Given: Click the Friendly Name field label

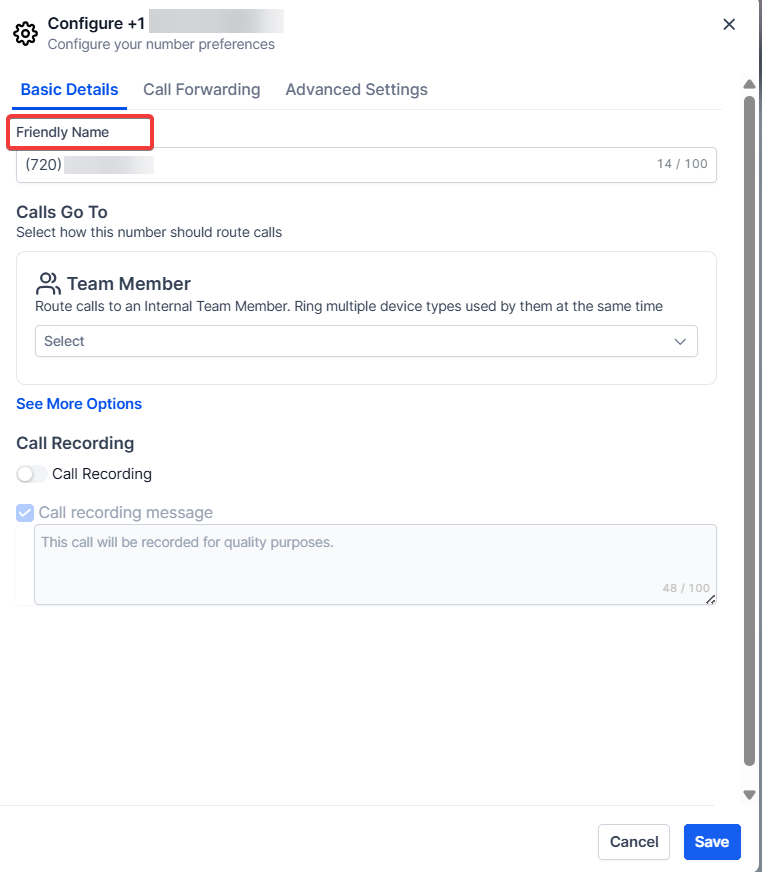Looking at the screenshot, I should [63, 132].
